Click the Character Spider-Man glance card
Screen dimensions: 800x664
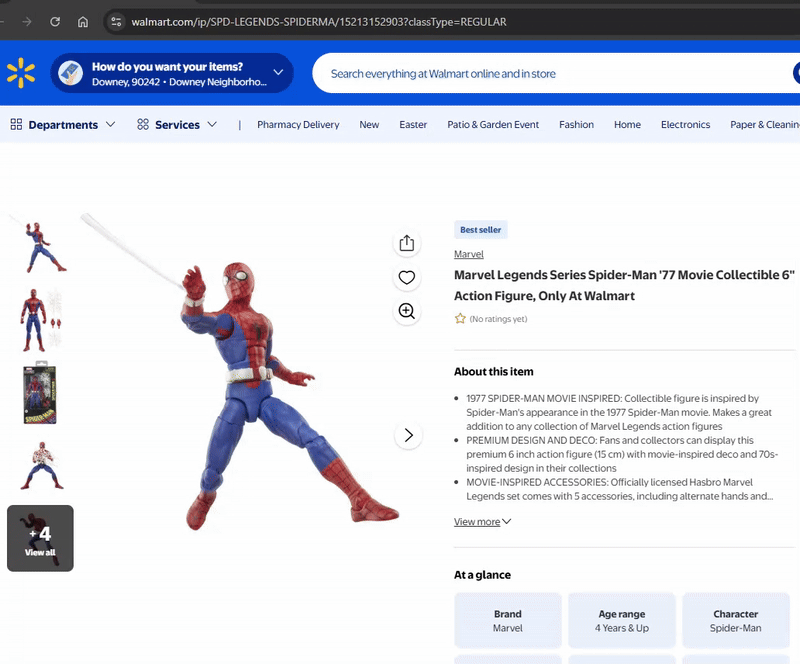pyautogui.click(x=736, y=621)
